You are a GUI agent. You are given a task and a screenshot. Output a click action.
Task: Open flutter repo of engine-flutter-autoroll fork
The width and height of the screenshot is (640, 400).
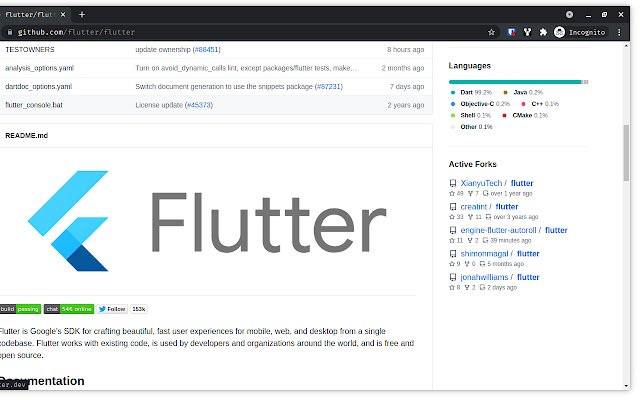coord(556,230)
